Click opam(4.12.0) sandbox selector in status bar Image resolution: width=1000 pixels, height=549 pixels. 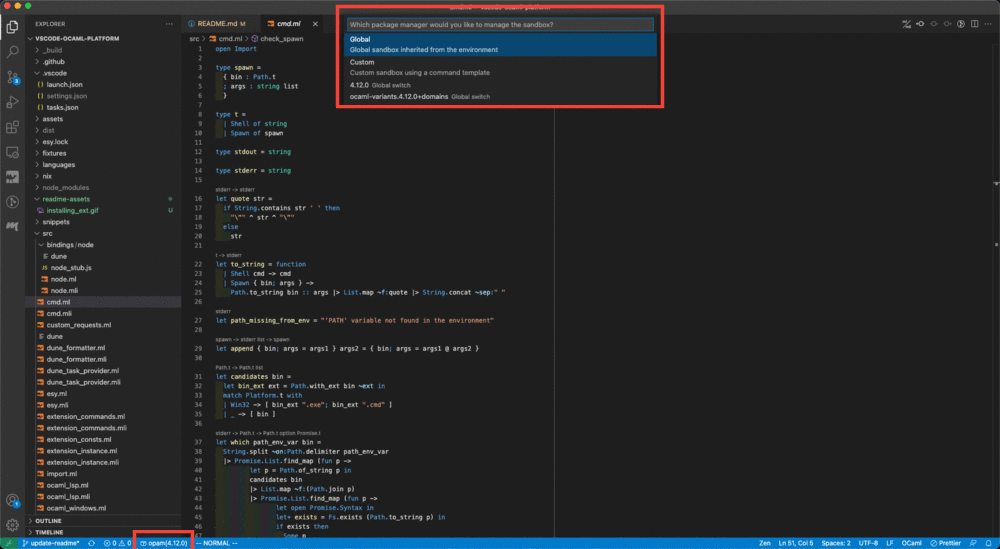[163, 543]
